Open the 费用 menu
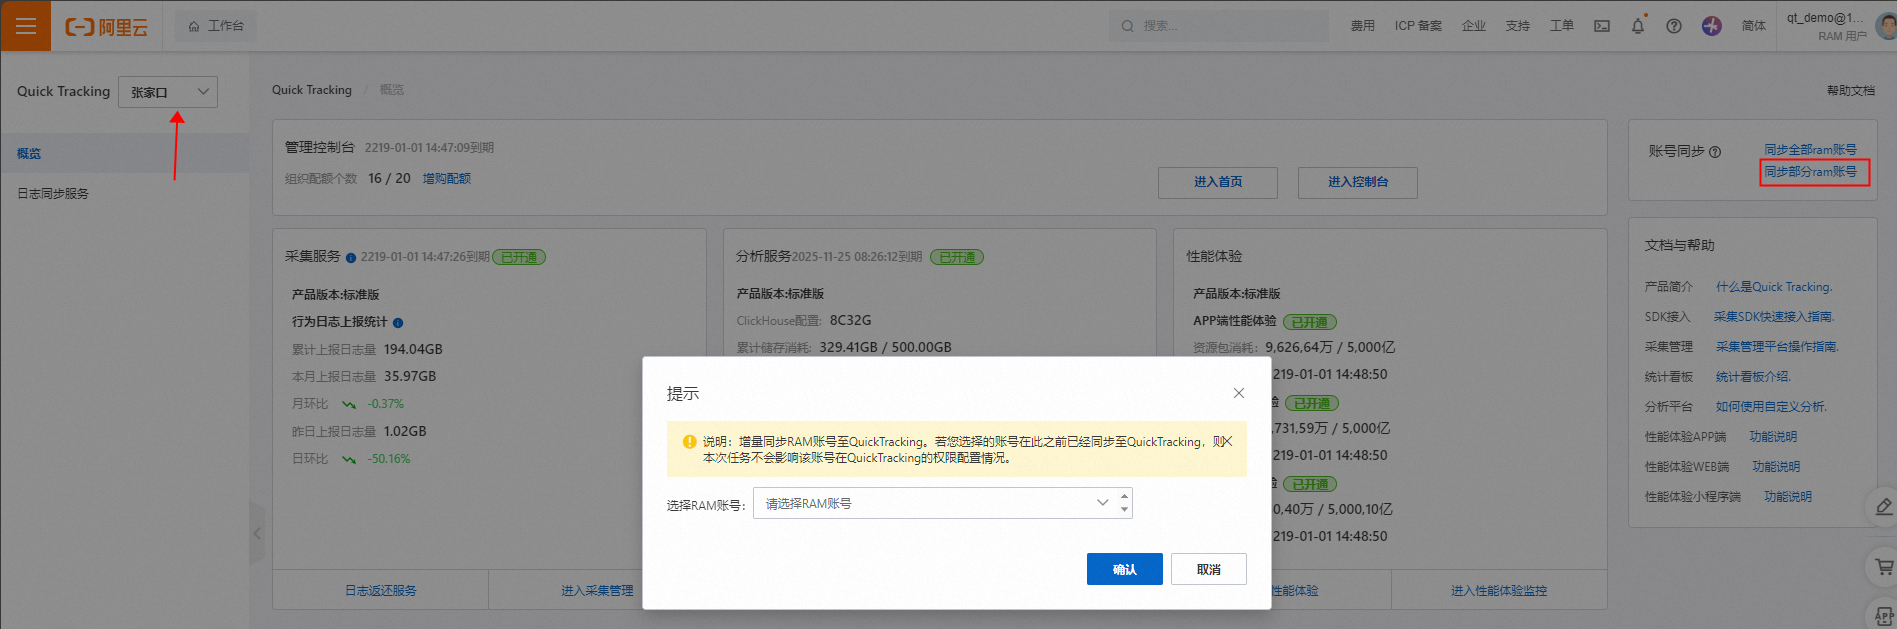 click(1362, 26)
